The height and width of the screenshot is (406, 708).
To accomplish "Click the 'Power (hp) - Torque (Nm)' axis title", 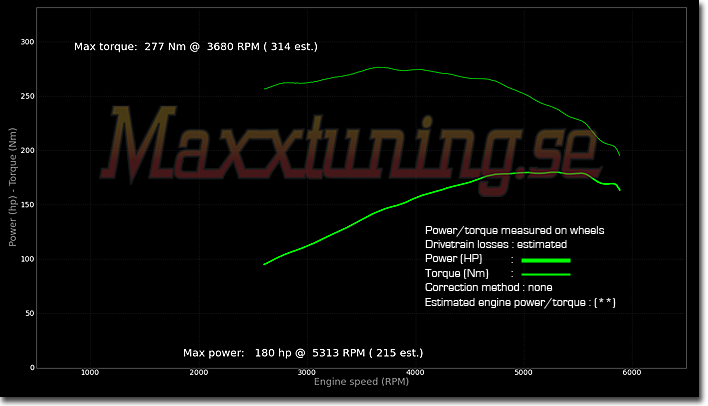I will [12, 187].
